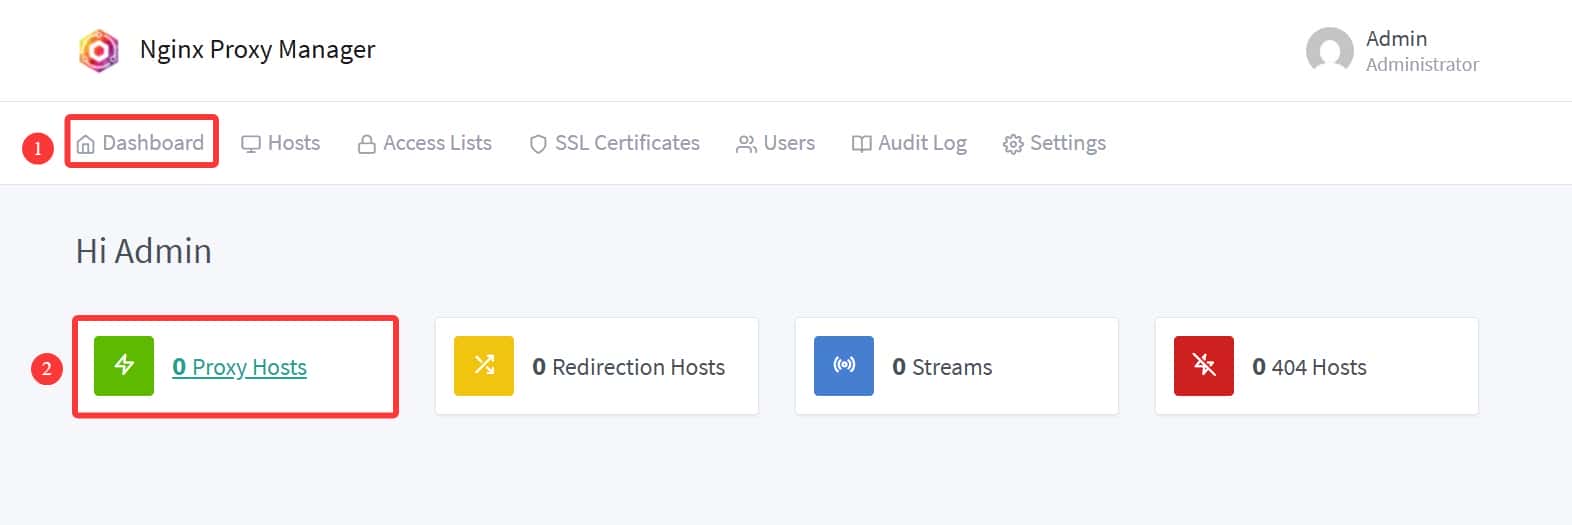Follow the 0 Proxy Hosts link
The width and height of the screenshot is (1572, 525).
pyautogui.click(x=240, y=367)
